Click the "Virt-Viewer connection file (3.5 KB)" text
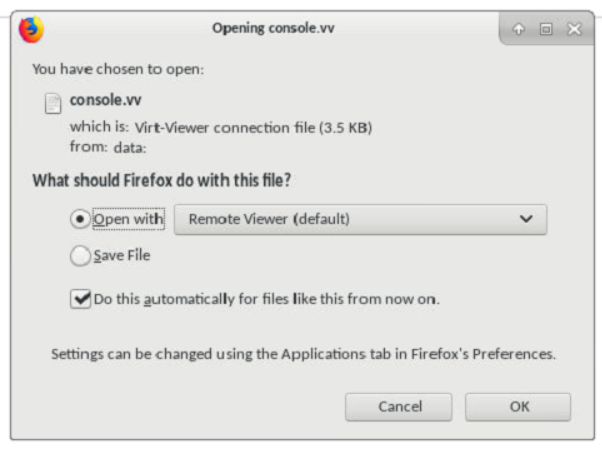 [253, 128]
